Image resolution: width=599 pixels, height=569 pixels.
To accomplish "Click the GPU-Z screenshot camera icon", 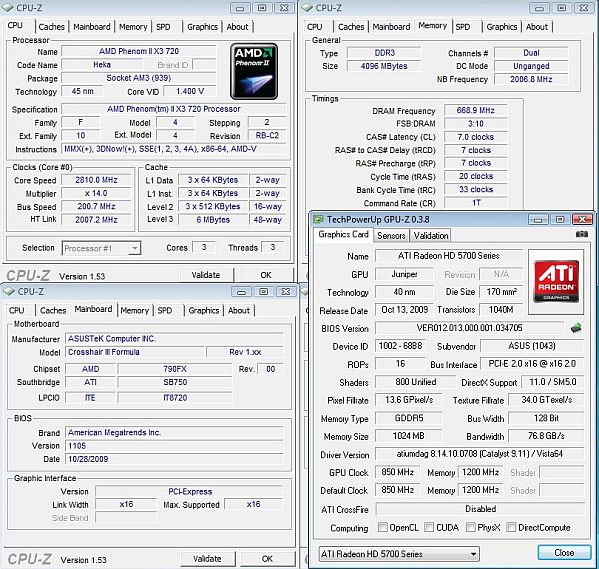I will [581, 234].
